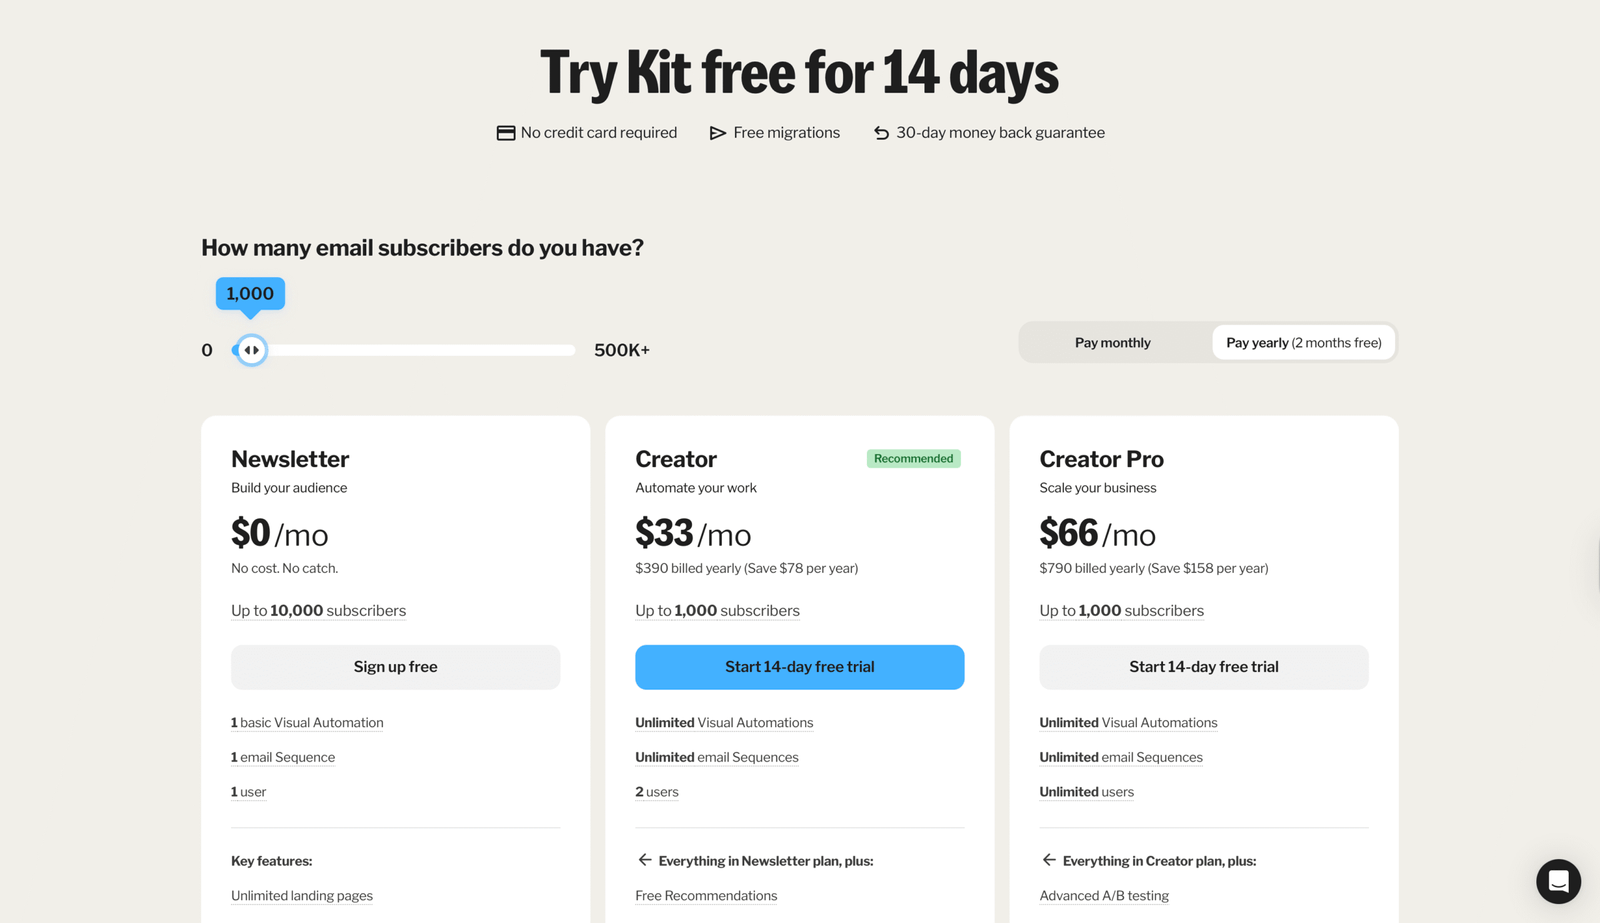Click Advanced A/B testing feature link

(1104, 896)
